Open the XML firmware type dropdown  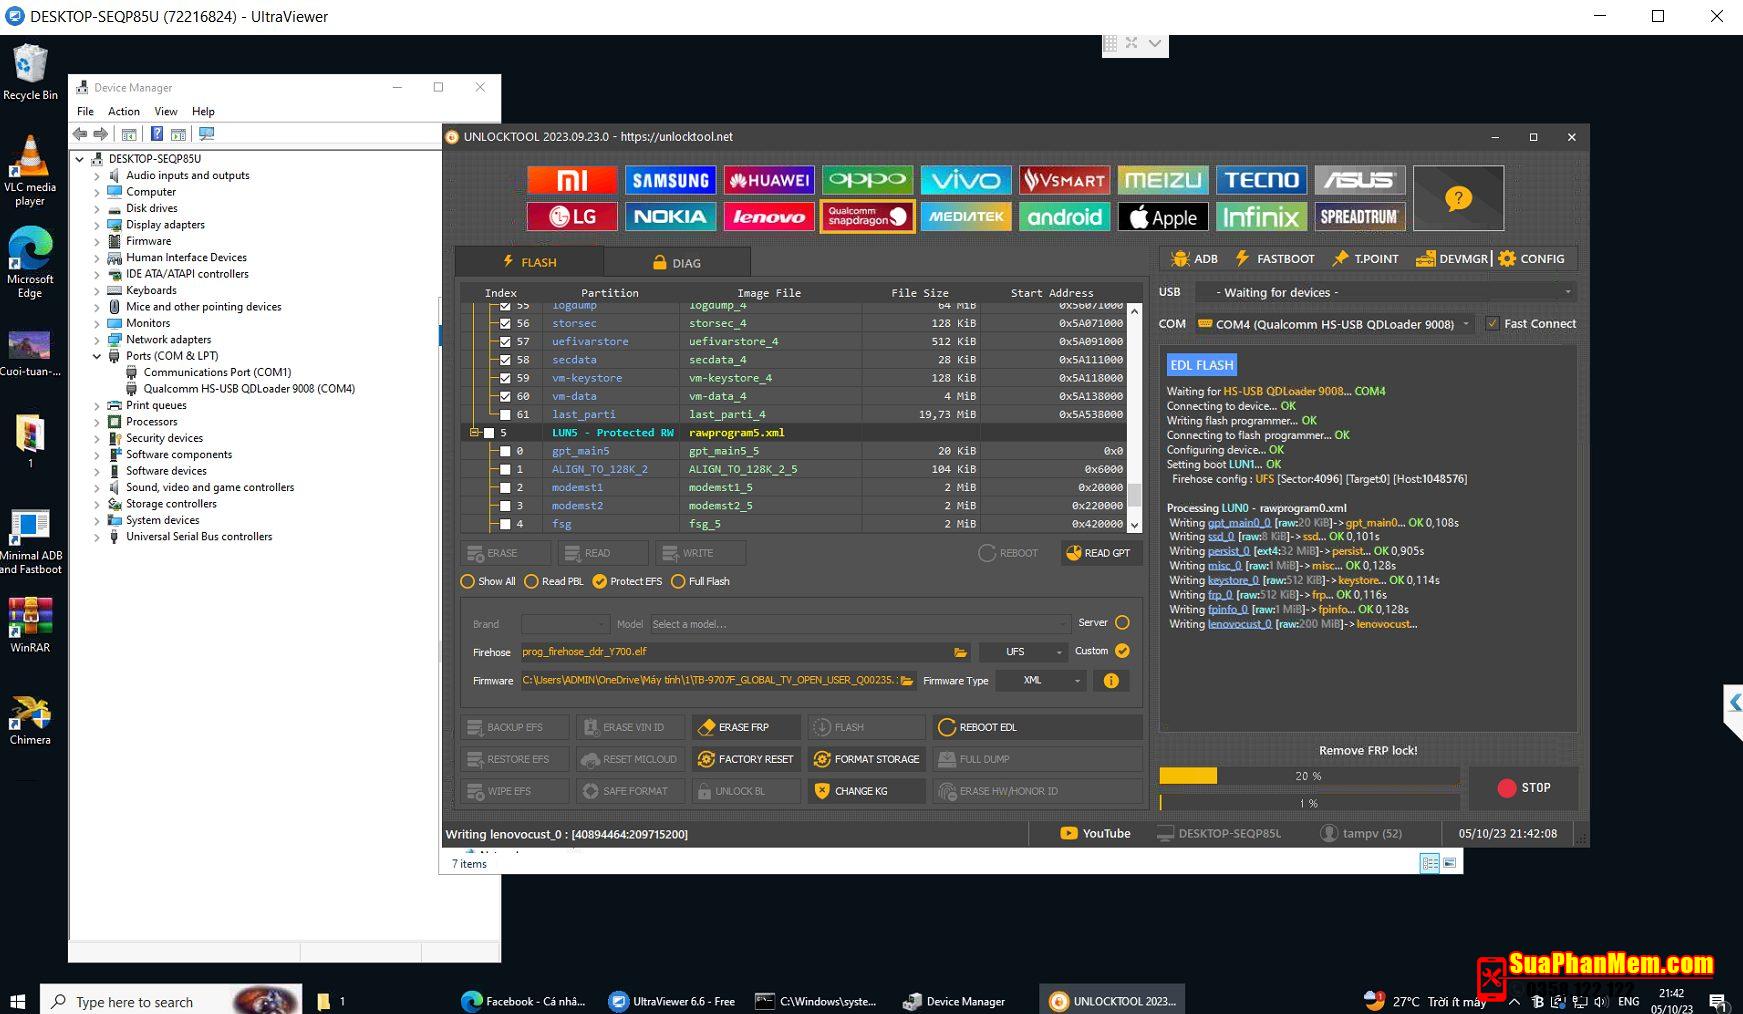click(1041, 680)
